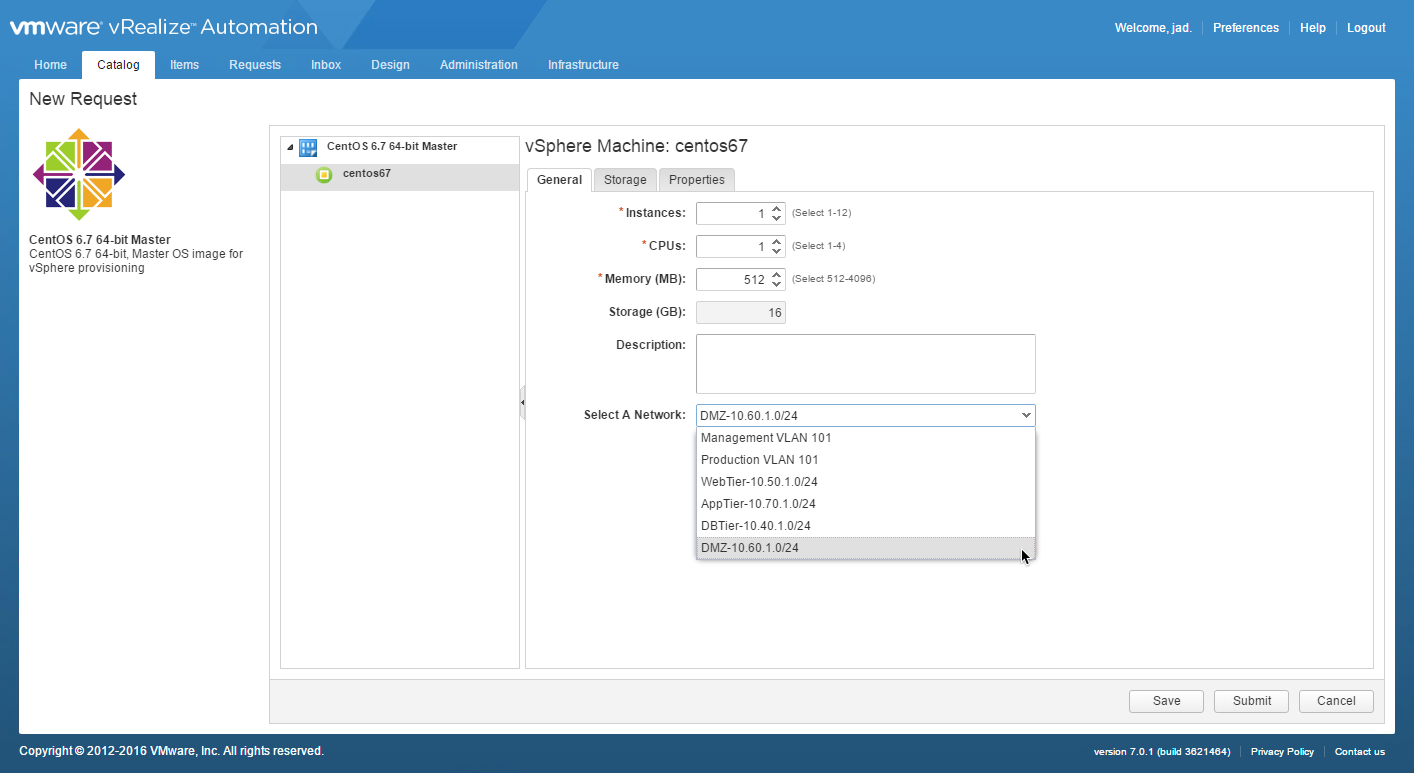Increase the Memory (MB) value
1414x773 pixels.
click(x=776, y=275)
